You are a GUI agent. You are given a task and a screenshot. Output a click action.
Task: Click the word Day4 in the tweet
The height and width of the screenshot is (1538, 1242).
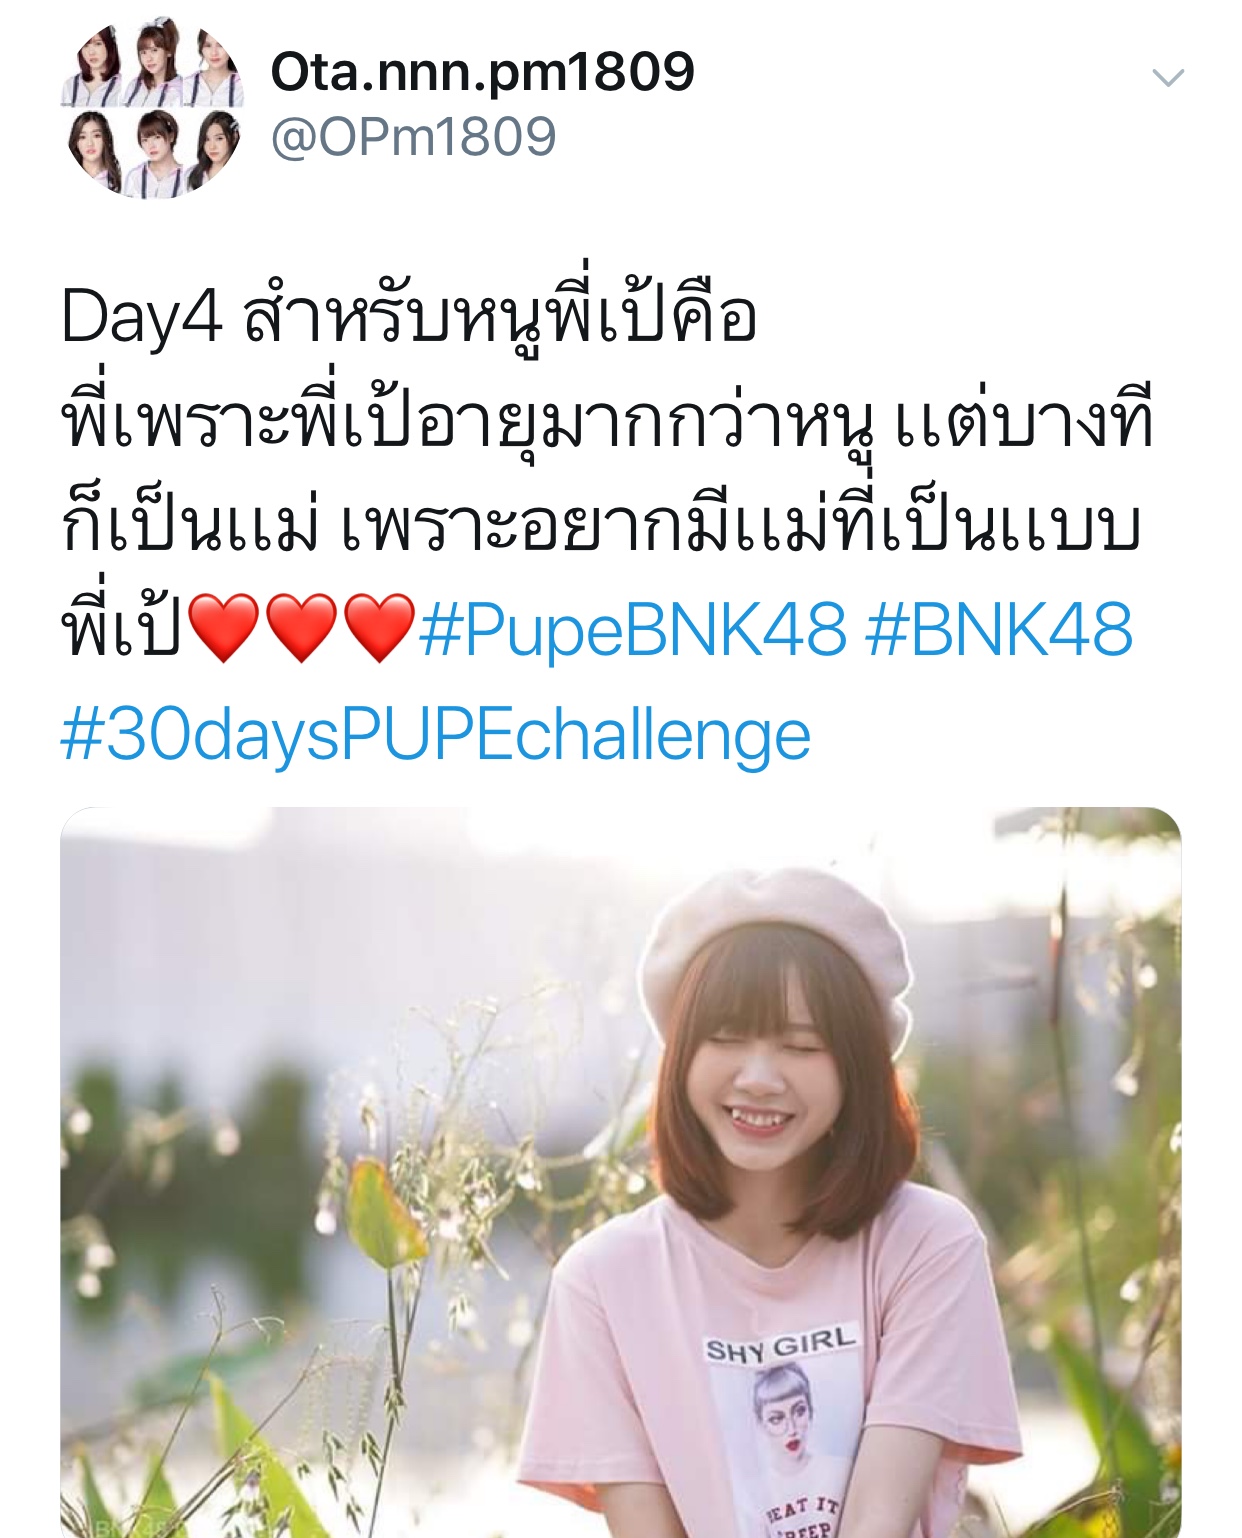pyautogui.click(x=142, y=318)
